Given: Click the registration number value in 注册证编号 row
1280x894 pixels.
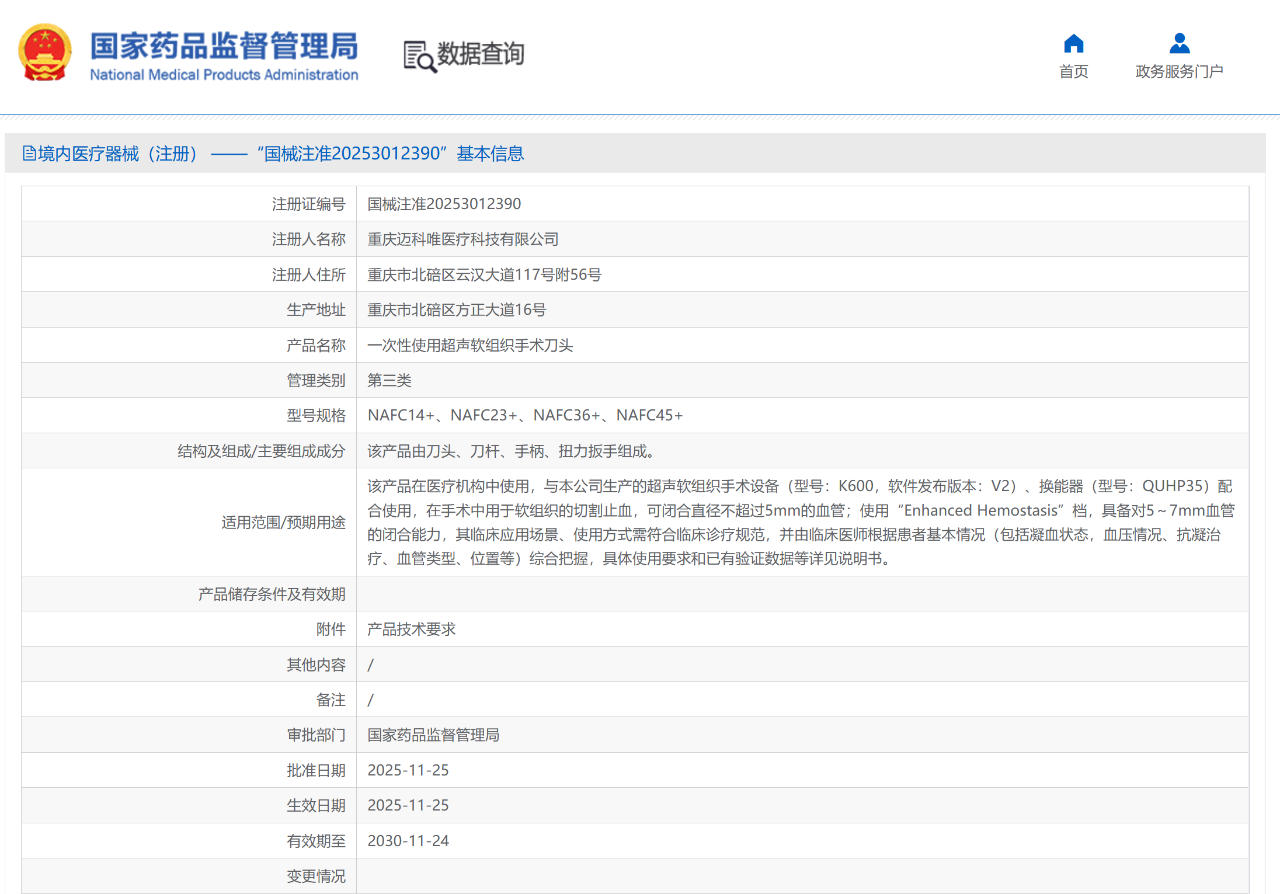Looking at the screenshot, I should click(444, 204).
